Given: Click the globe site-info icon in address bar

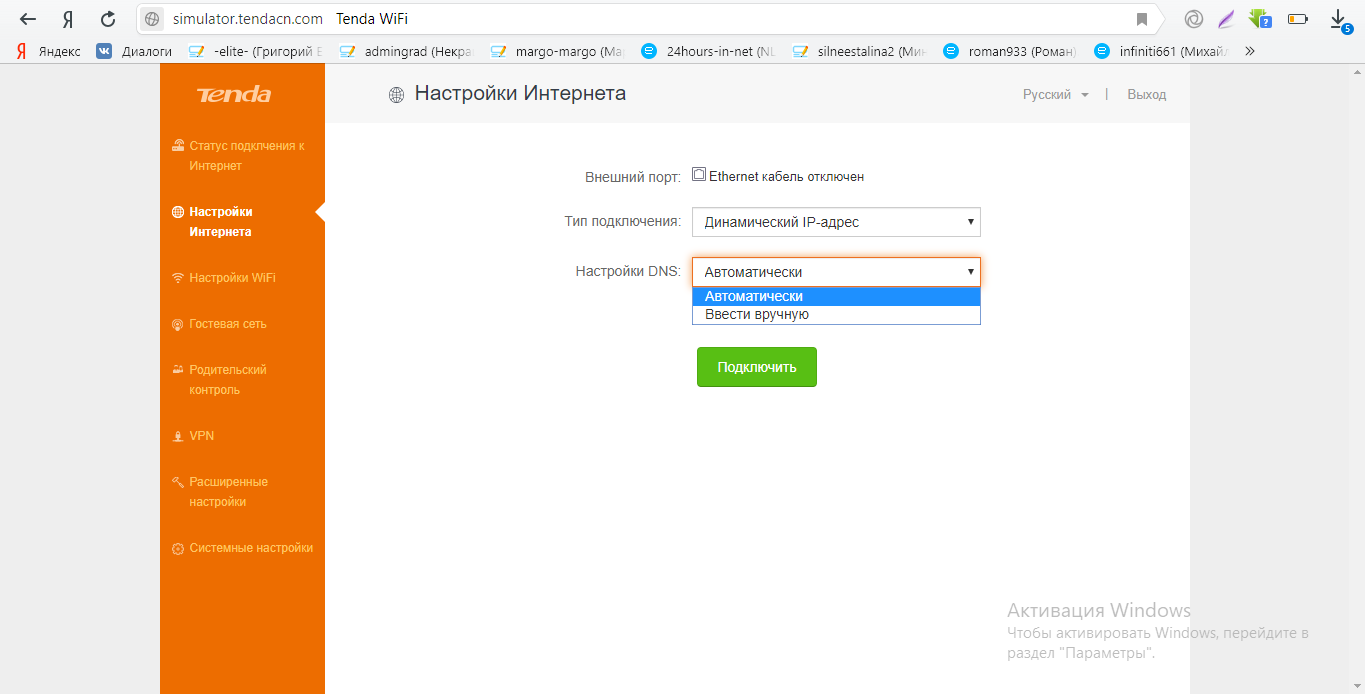Looking at the screenshot, I should click(x=152, y=19).
